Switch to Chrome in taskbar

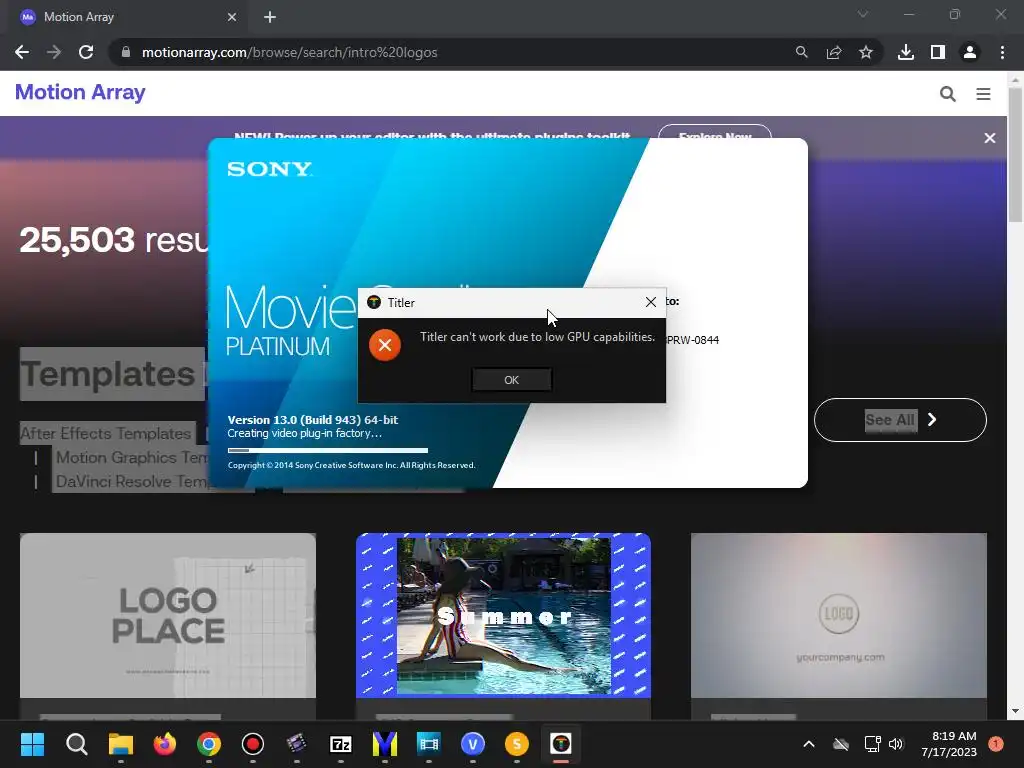coord(209,744)
